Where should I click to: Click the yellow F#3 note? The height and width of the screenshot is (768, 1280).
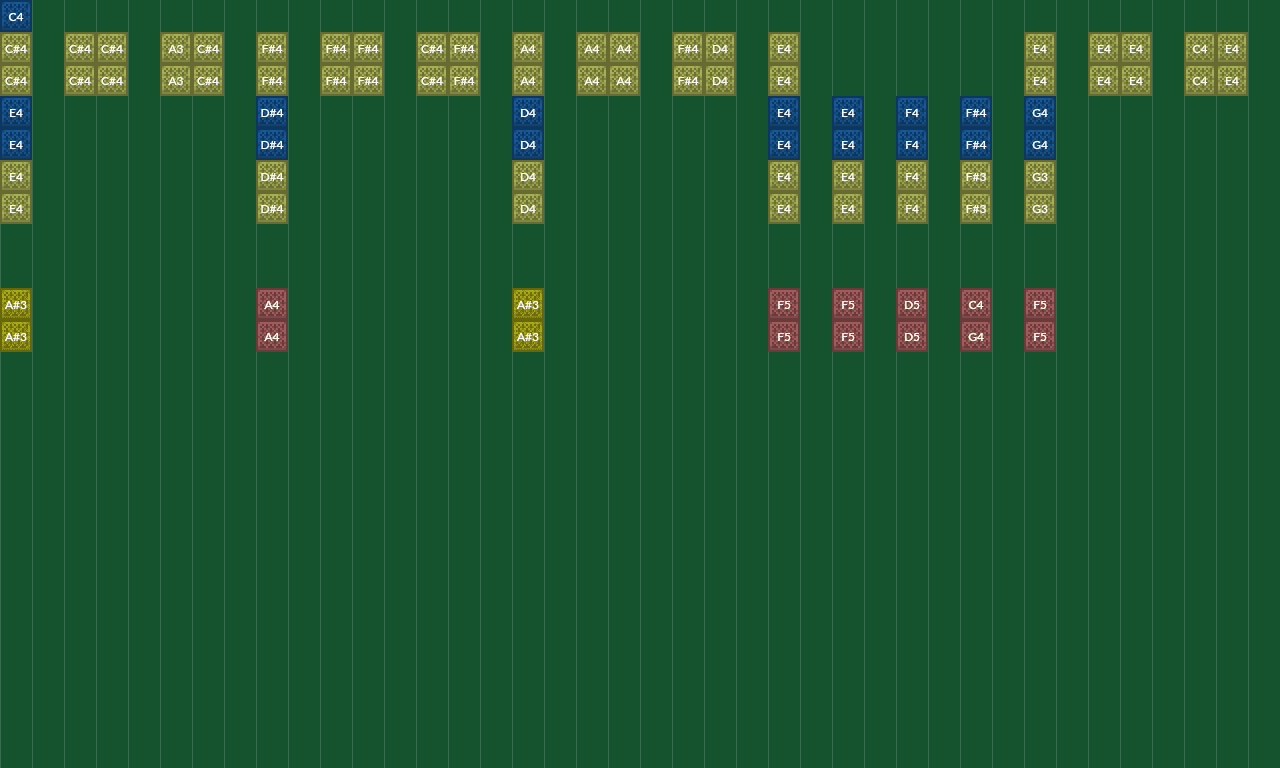click(975, 177)
